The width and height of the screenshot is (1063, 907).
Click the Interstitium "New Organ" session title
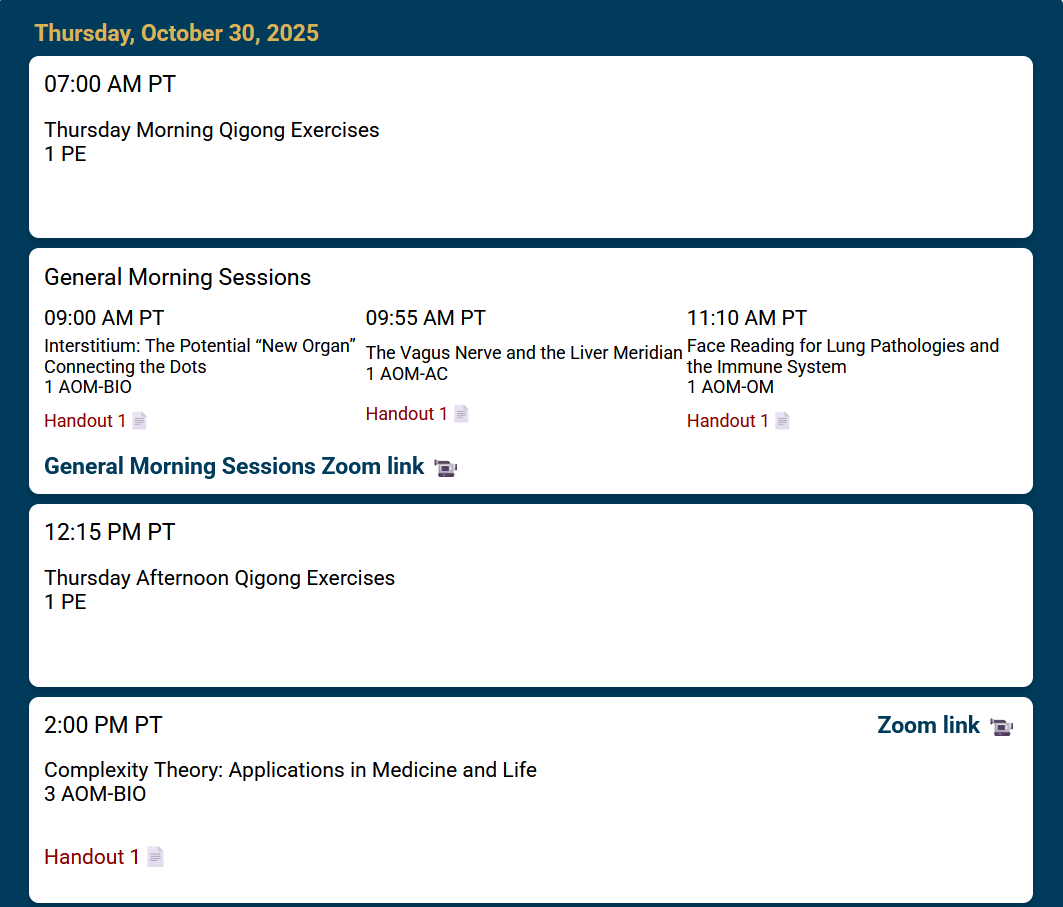200,356
